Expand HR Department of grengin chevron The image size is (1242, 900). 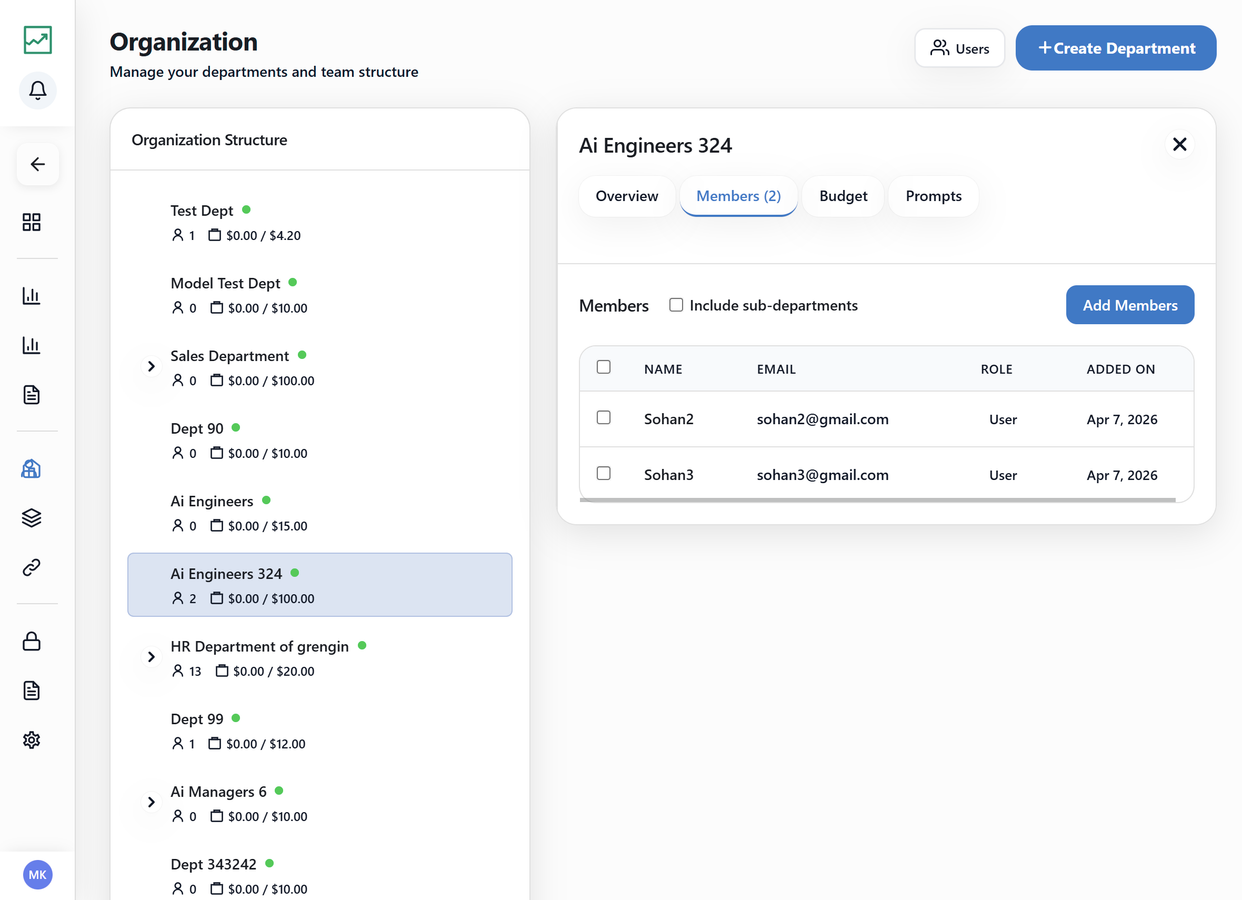(151, 657)
